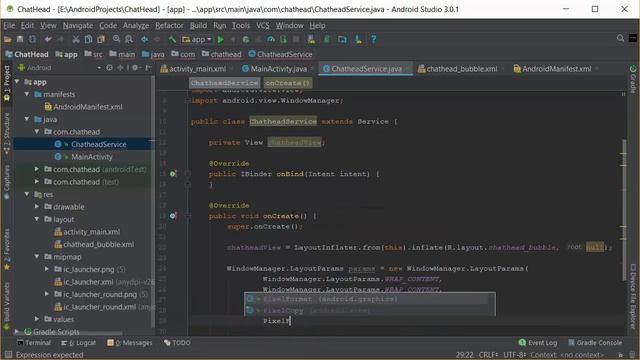The width and height of the screenshot is (640, 360).
Task: Click the Find magnifier icon
Action: 116,39
